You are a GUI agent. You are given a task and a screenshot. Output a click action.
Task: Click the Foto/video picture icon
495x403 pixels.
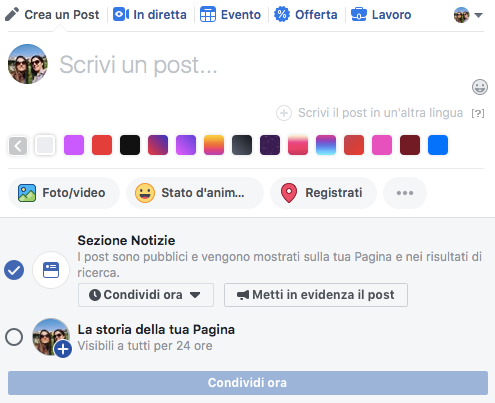tap(27, 193)
